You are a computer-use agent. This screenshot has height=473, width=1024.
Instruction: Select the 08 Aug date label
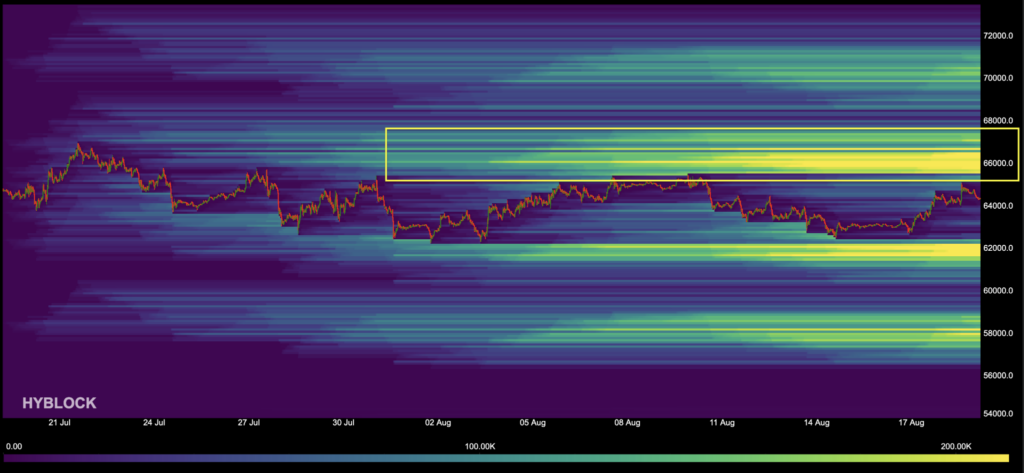[x=628, y=423]
